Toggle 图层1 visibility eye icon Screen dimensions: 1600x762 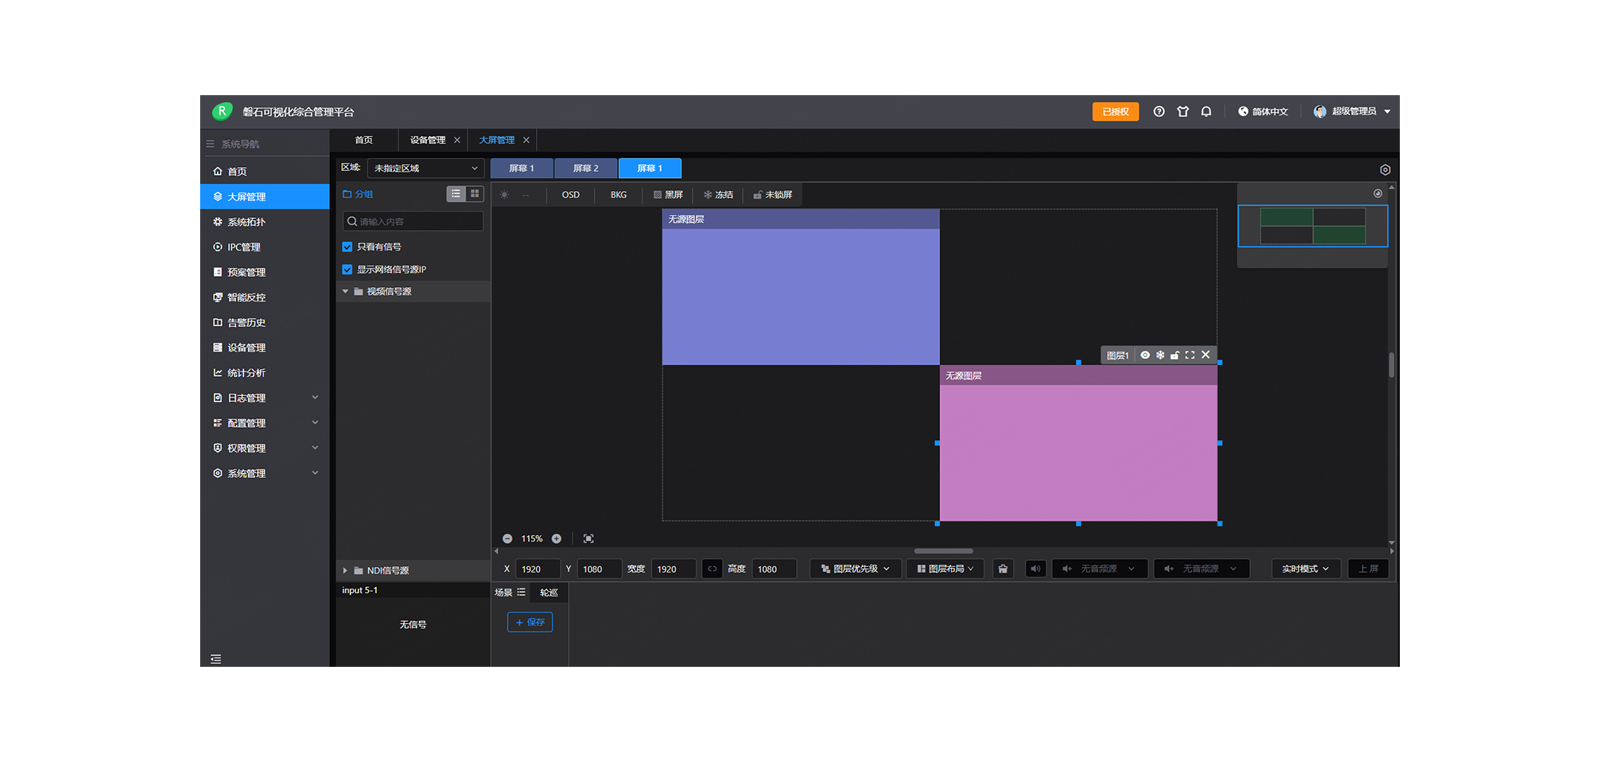pyautogui.click(x=1145, y=355)
